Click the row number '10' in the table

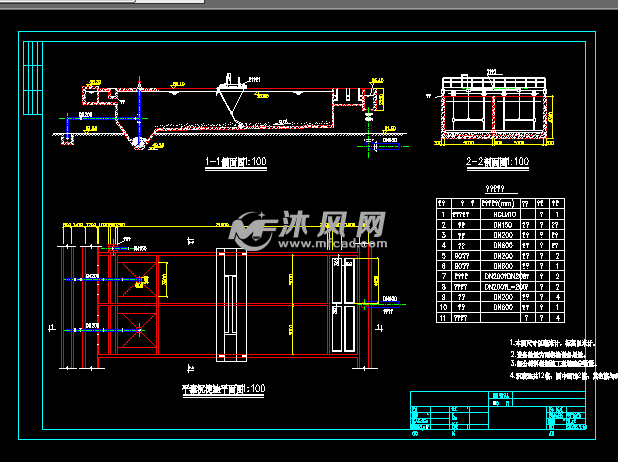[x=443, y=307]
